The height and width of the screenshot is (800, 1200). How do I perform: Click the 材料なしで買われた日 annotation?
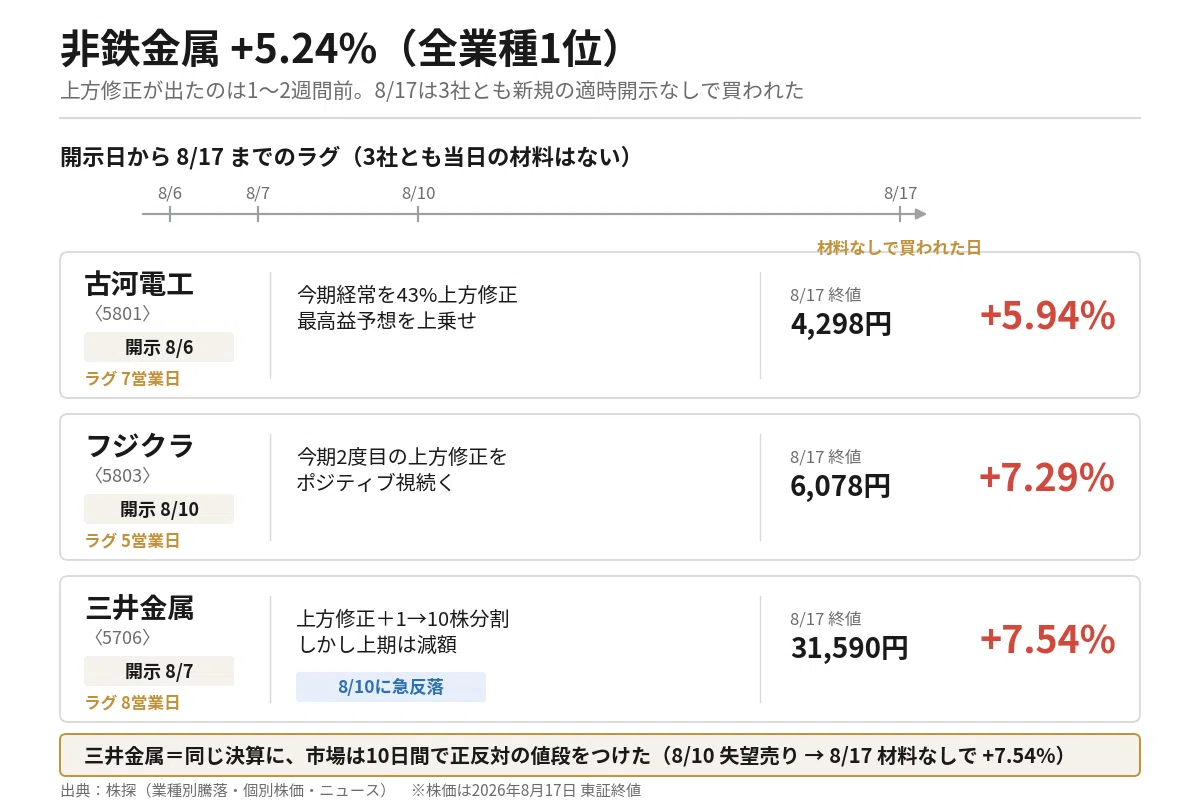point(899,247)
